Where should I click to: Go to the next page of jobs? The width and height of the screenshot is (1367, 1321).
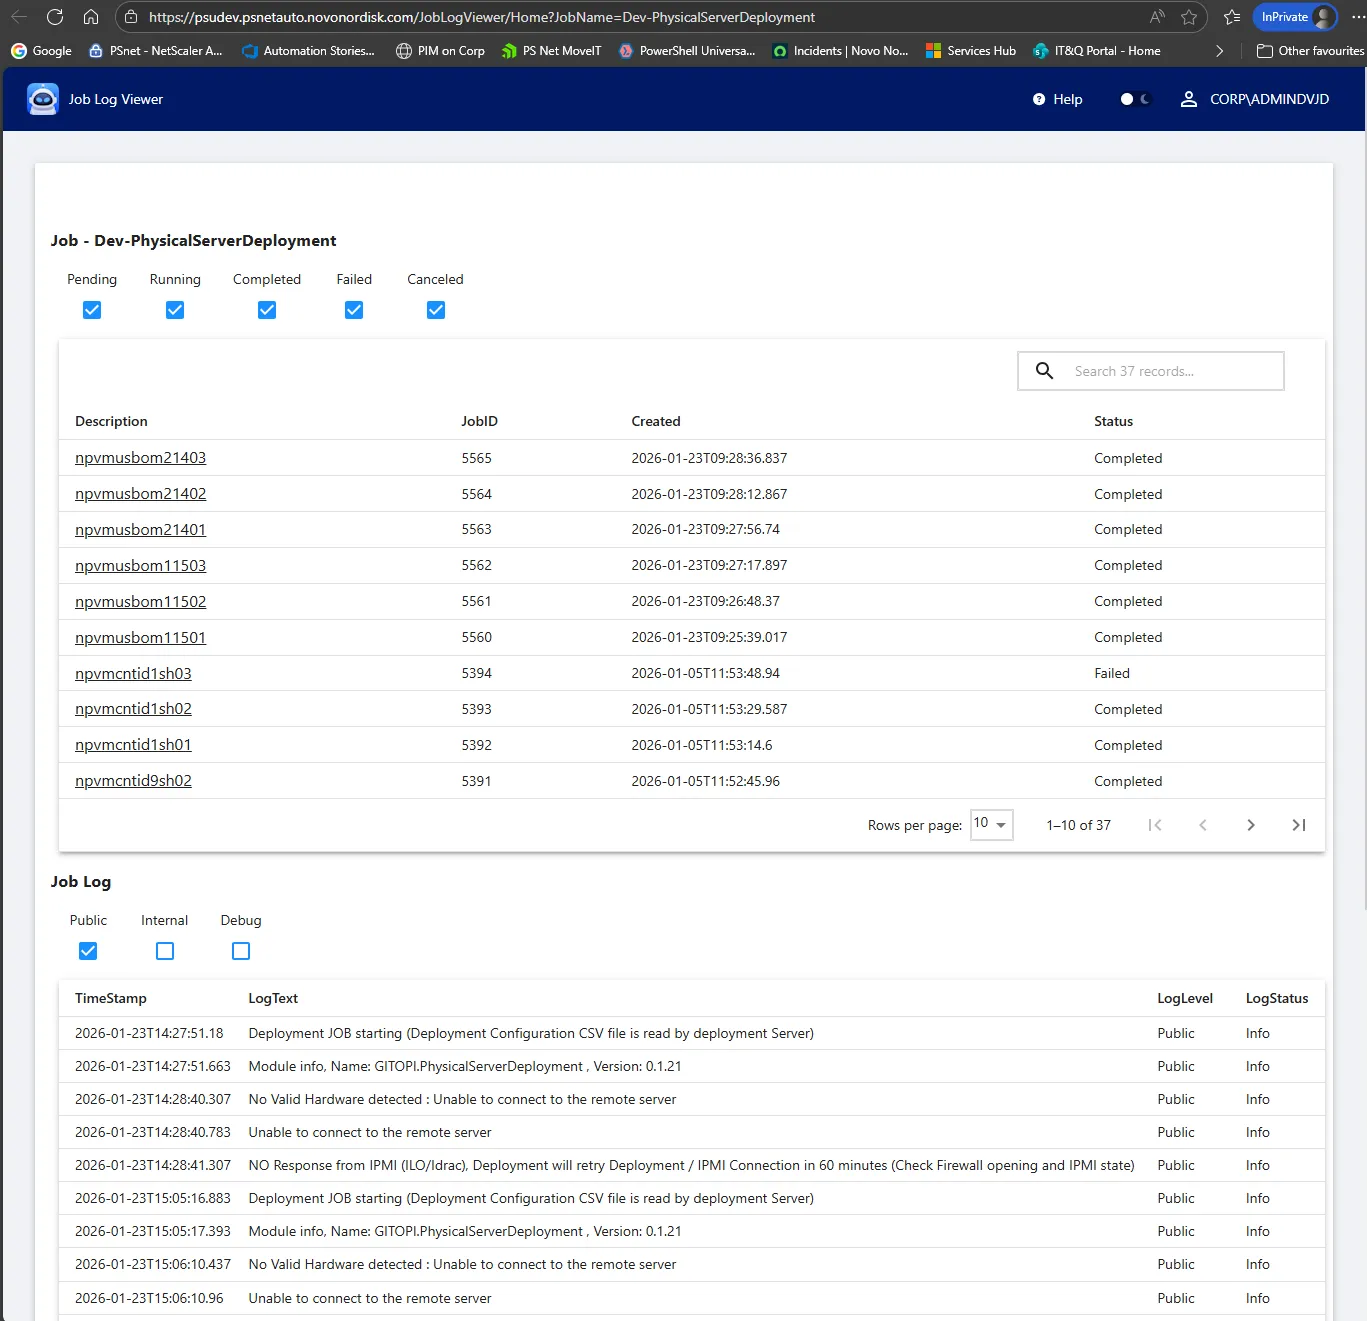1250,825
